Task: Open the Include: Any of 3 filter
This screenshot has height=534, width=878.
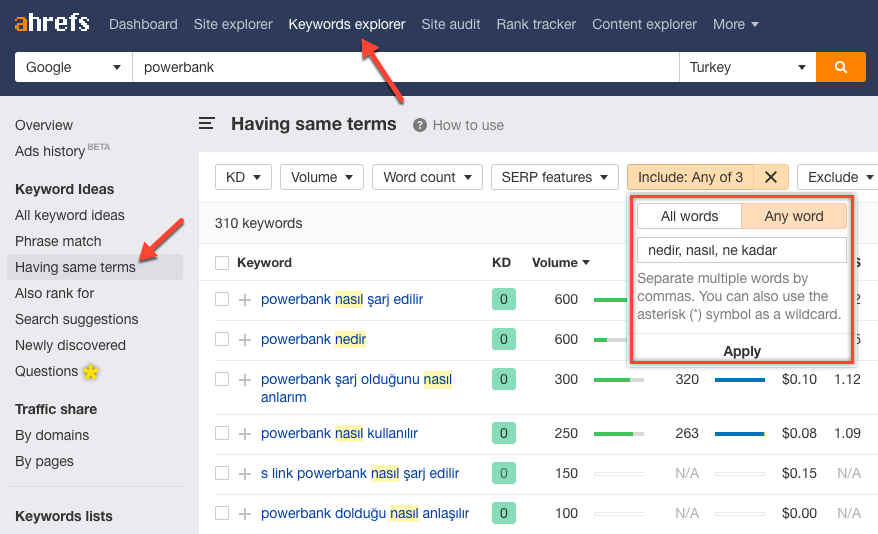Action: coord(690,177)
